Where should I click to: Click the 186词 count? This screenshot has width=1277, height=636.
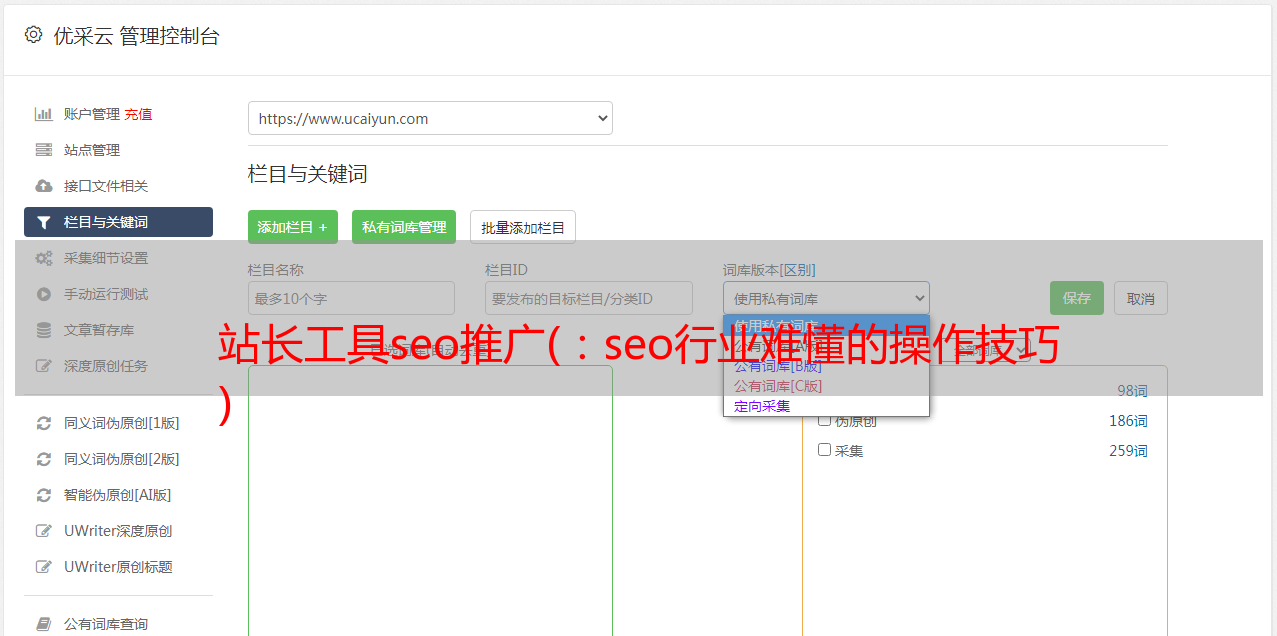coord(1128,421)
